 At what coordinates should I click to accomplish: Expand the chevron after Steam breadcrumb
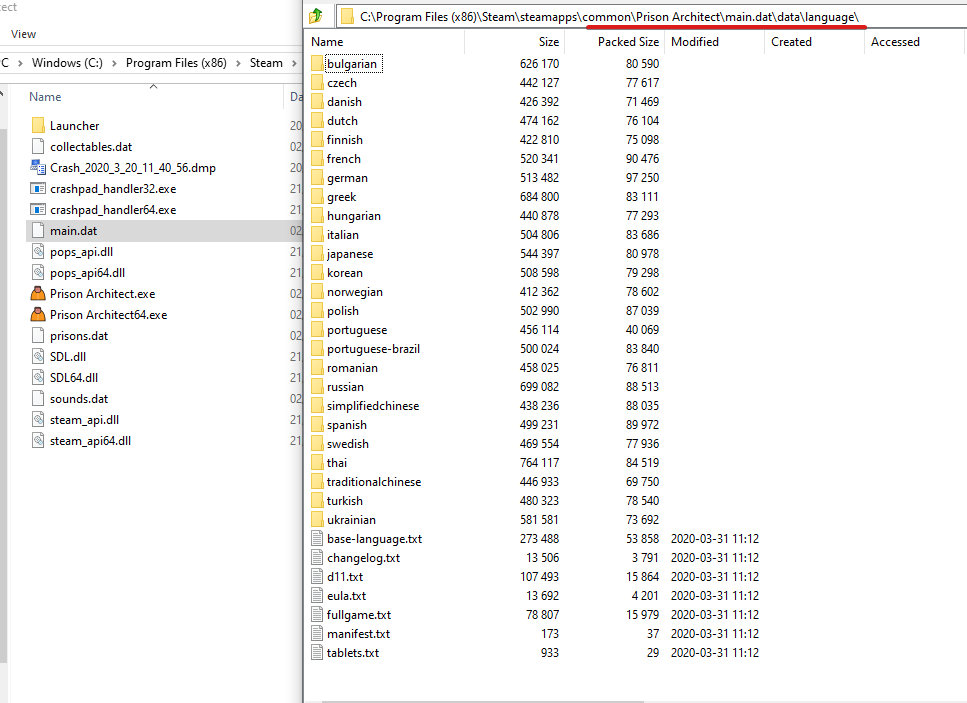294,63
